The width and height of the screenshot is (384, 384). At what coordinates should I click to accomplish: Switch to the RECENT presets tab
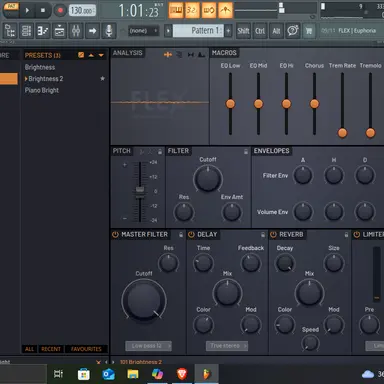[51, 349]
